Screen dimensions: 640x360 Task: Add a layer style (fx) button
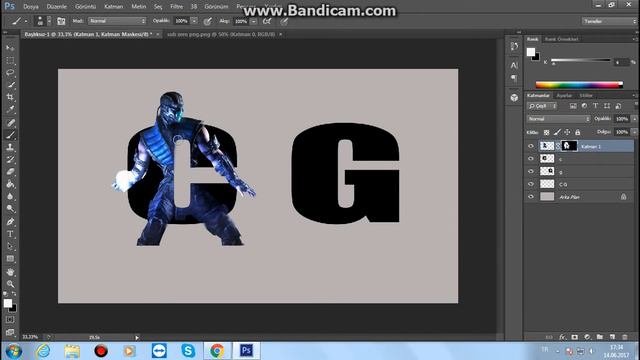click(x=562, y=337)
